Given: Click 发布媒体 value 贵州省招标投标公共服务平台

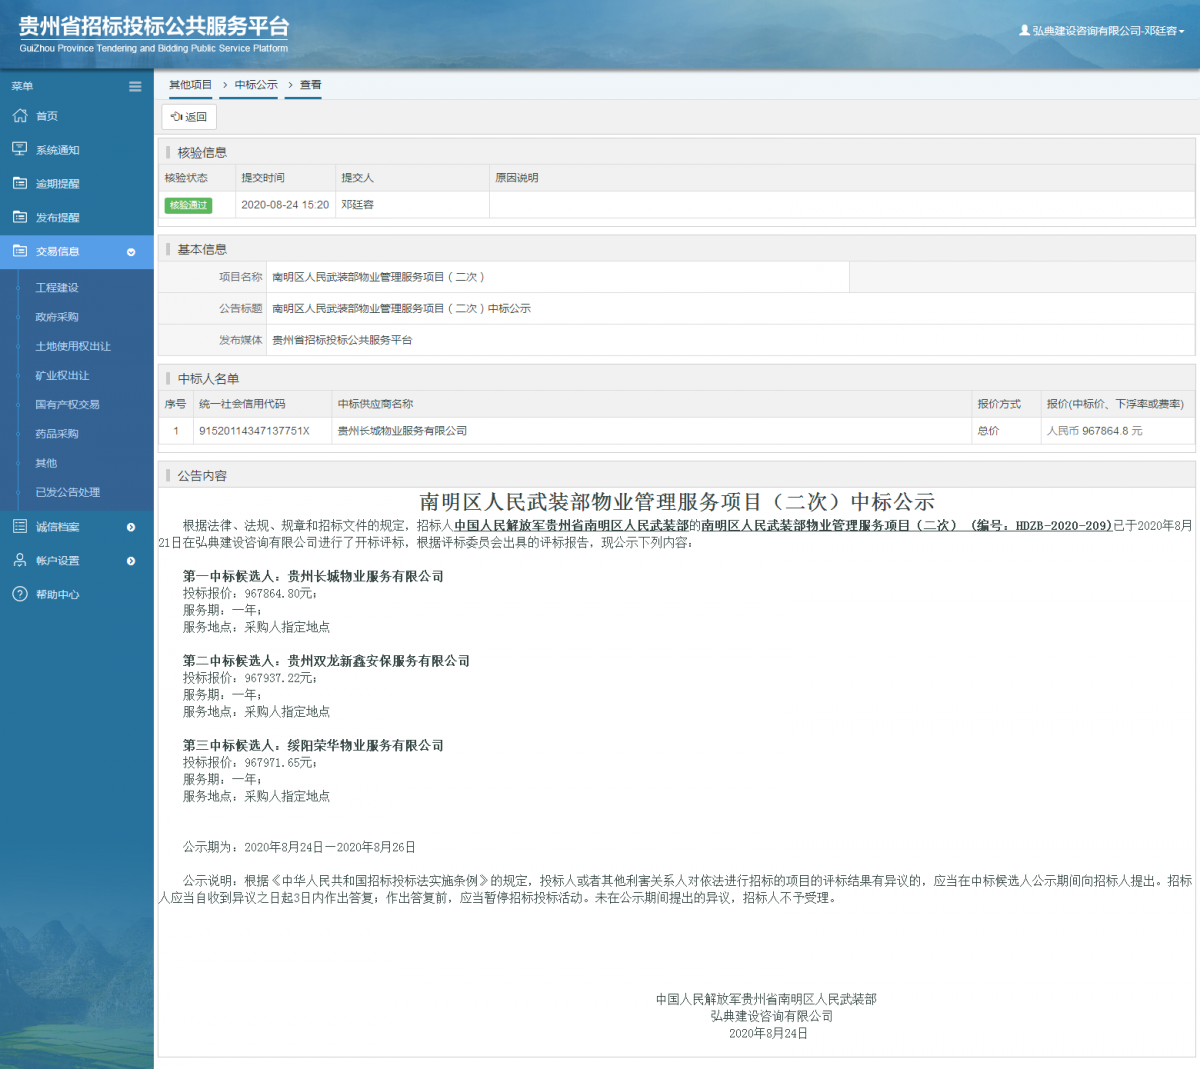Looking at the screenshot, I should pyautogui.click(x=342, y=340).
